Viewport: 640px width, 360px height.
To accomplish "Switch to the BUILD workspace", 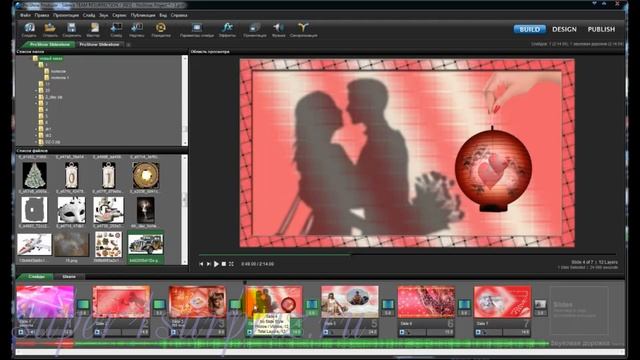I will click(529, 29).
